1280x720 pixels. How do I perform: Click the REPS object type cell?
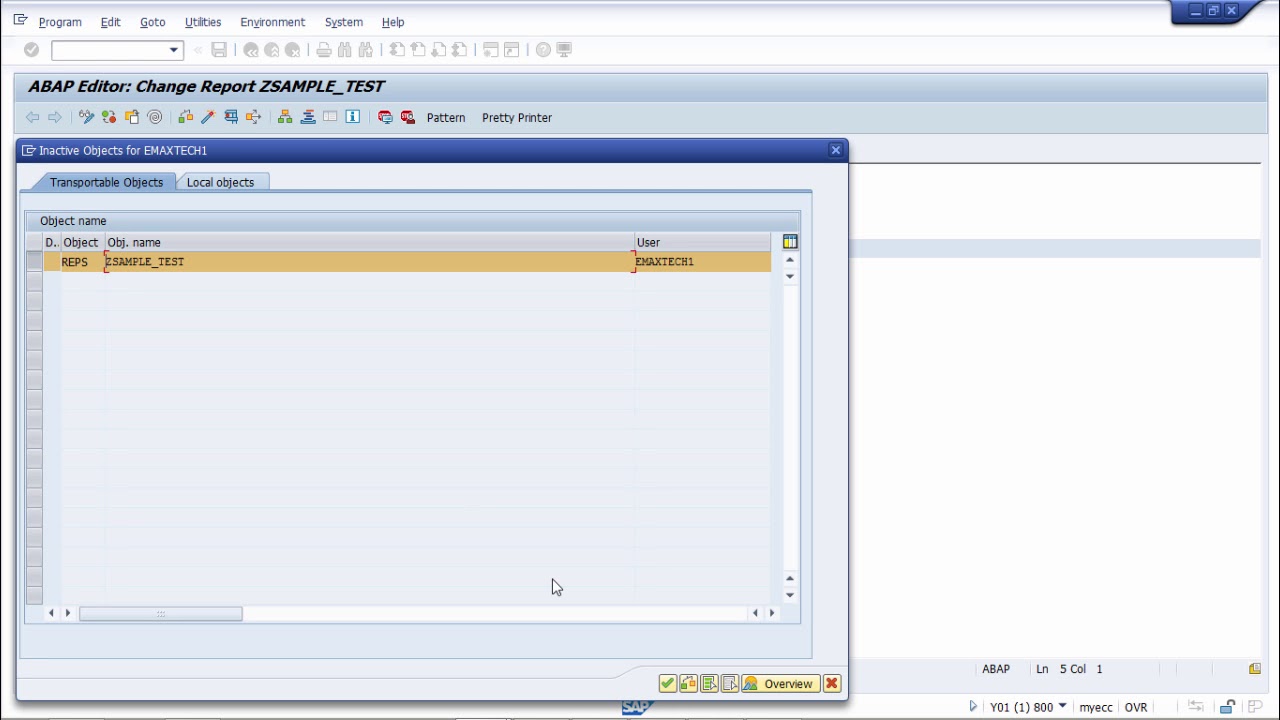[x=82, y=262]
